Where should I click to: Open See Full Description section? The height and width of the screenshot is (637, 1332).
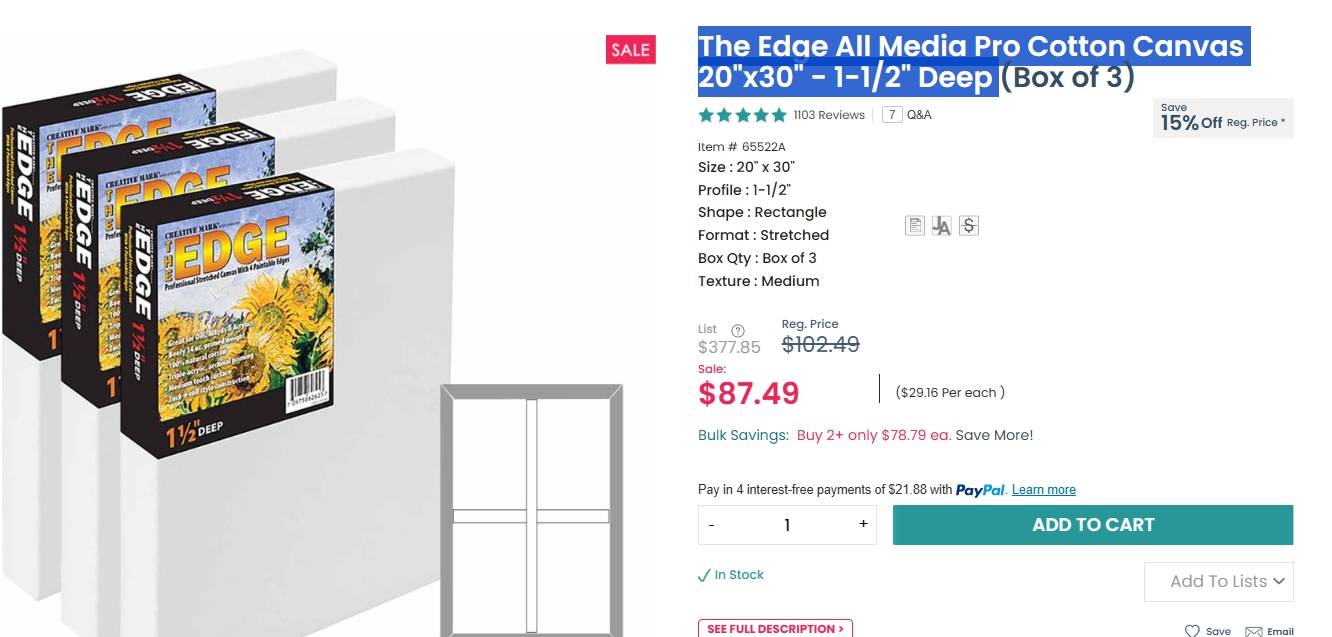775,628
